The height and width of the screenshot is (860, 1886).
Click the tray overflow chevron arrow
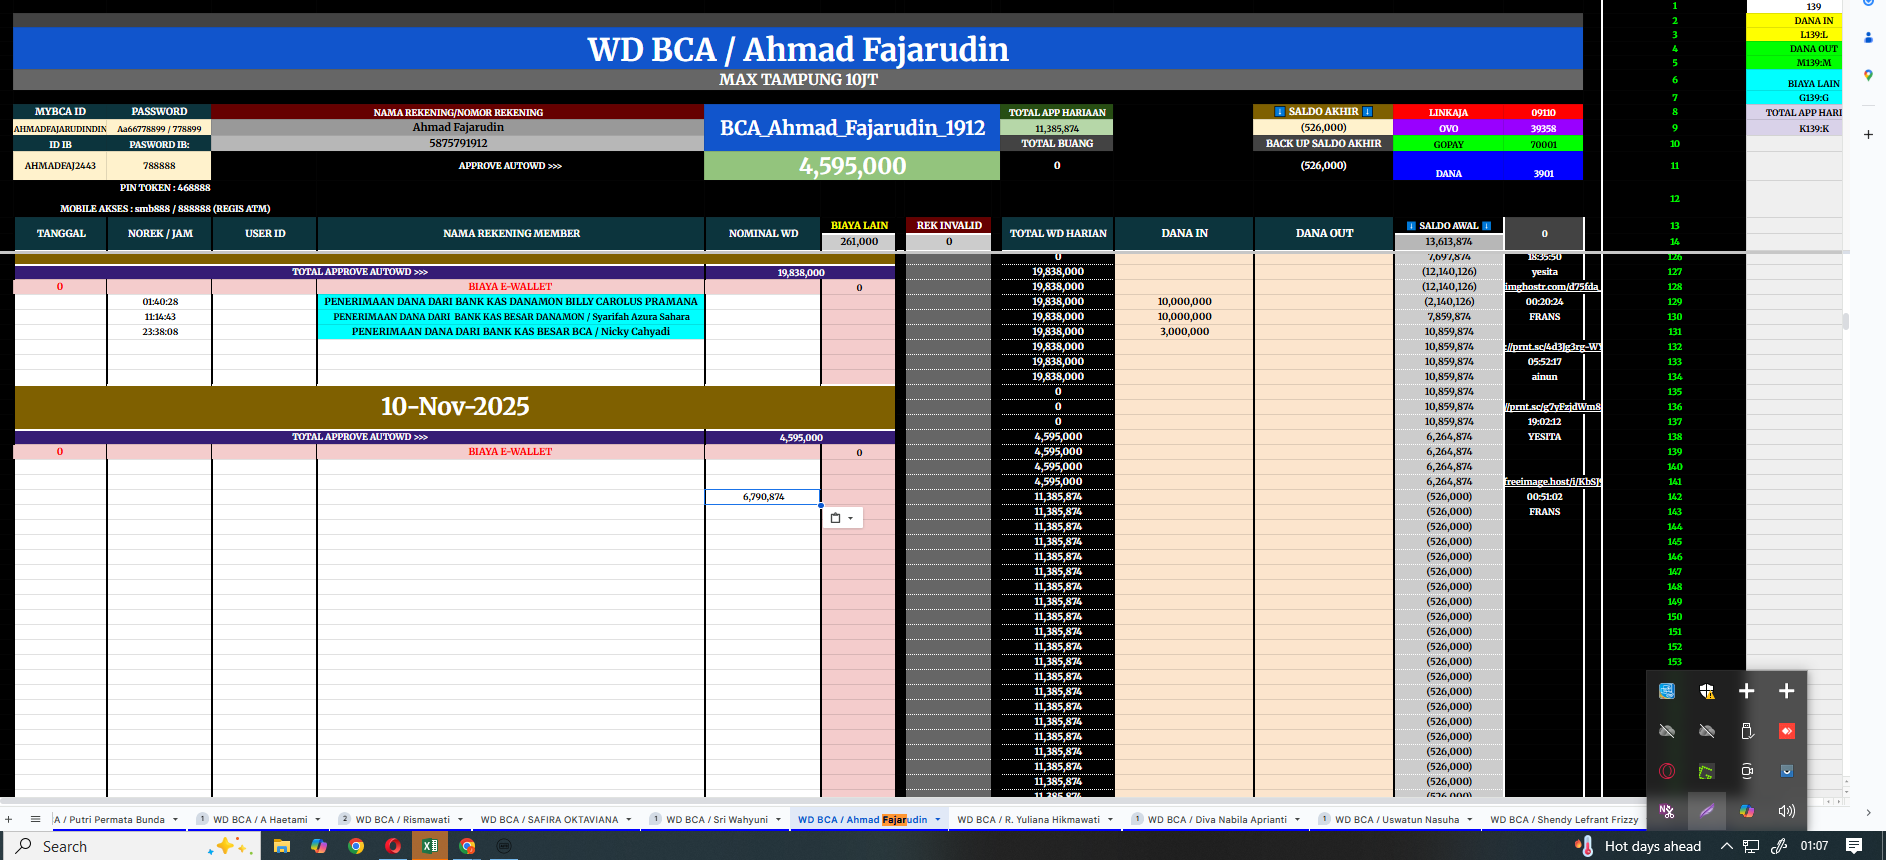coord(1726,846)
